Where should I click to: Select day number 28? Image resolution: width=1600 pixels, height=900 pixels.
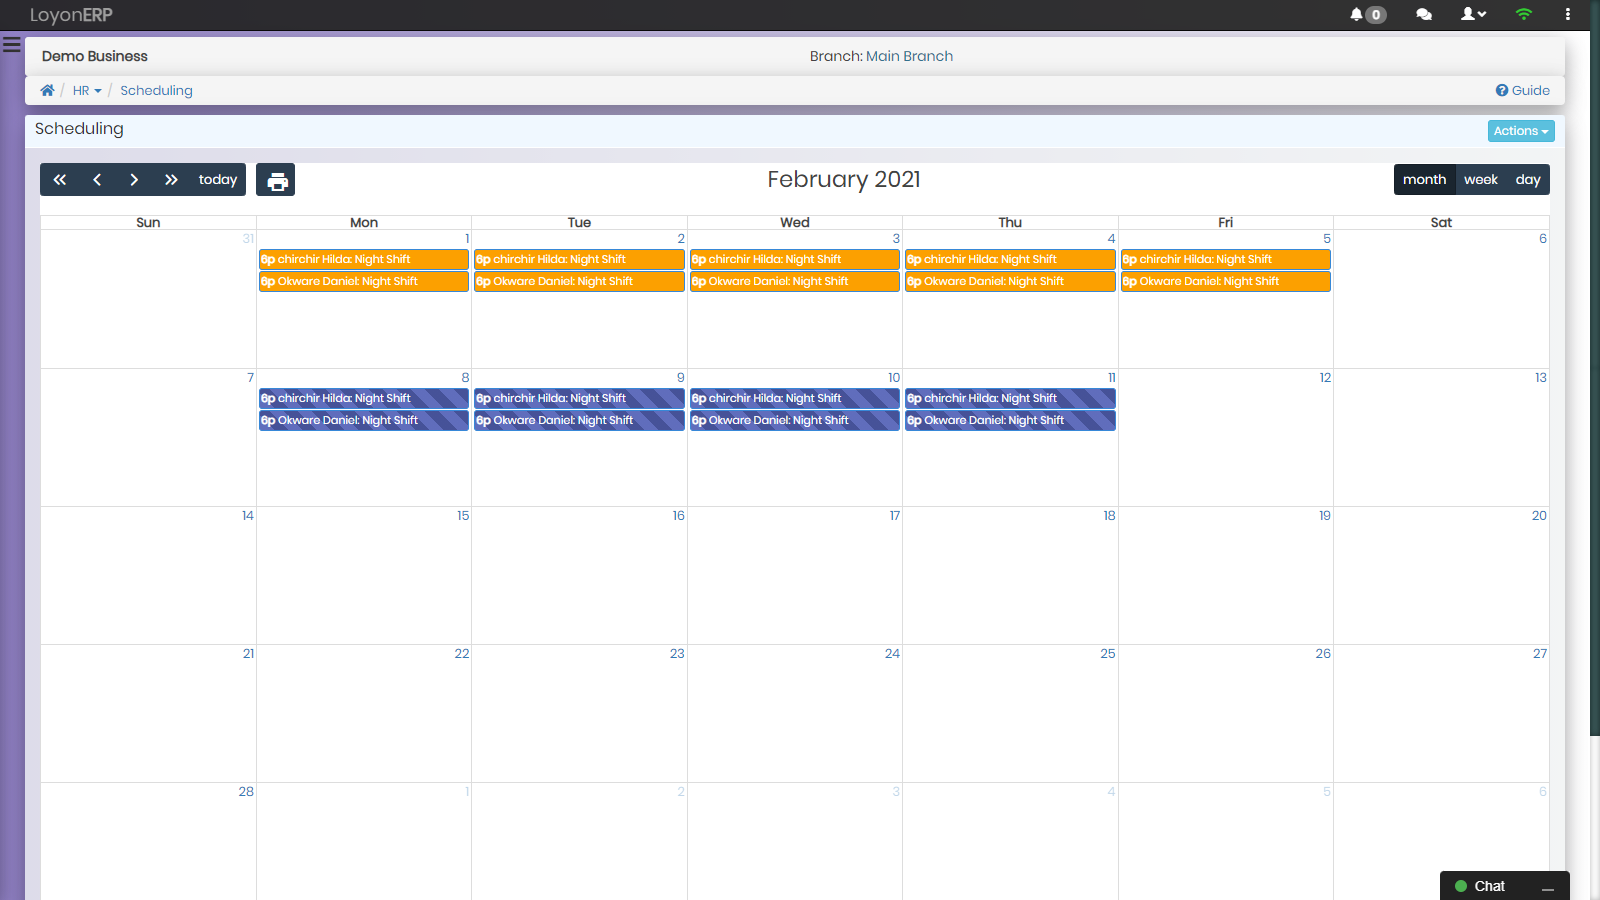click(246, 792)
